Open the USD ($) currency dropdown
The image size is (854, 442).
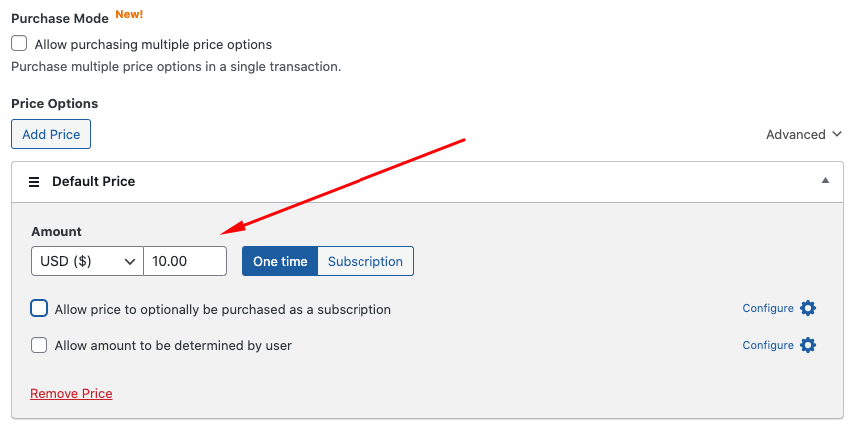(x=87, y=261)
